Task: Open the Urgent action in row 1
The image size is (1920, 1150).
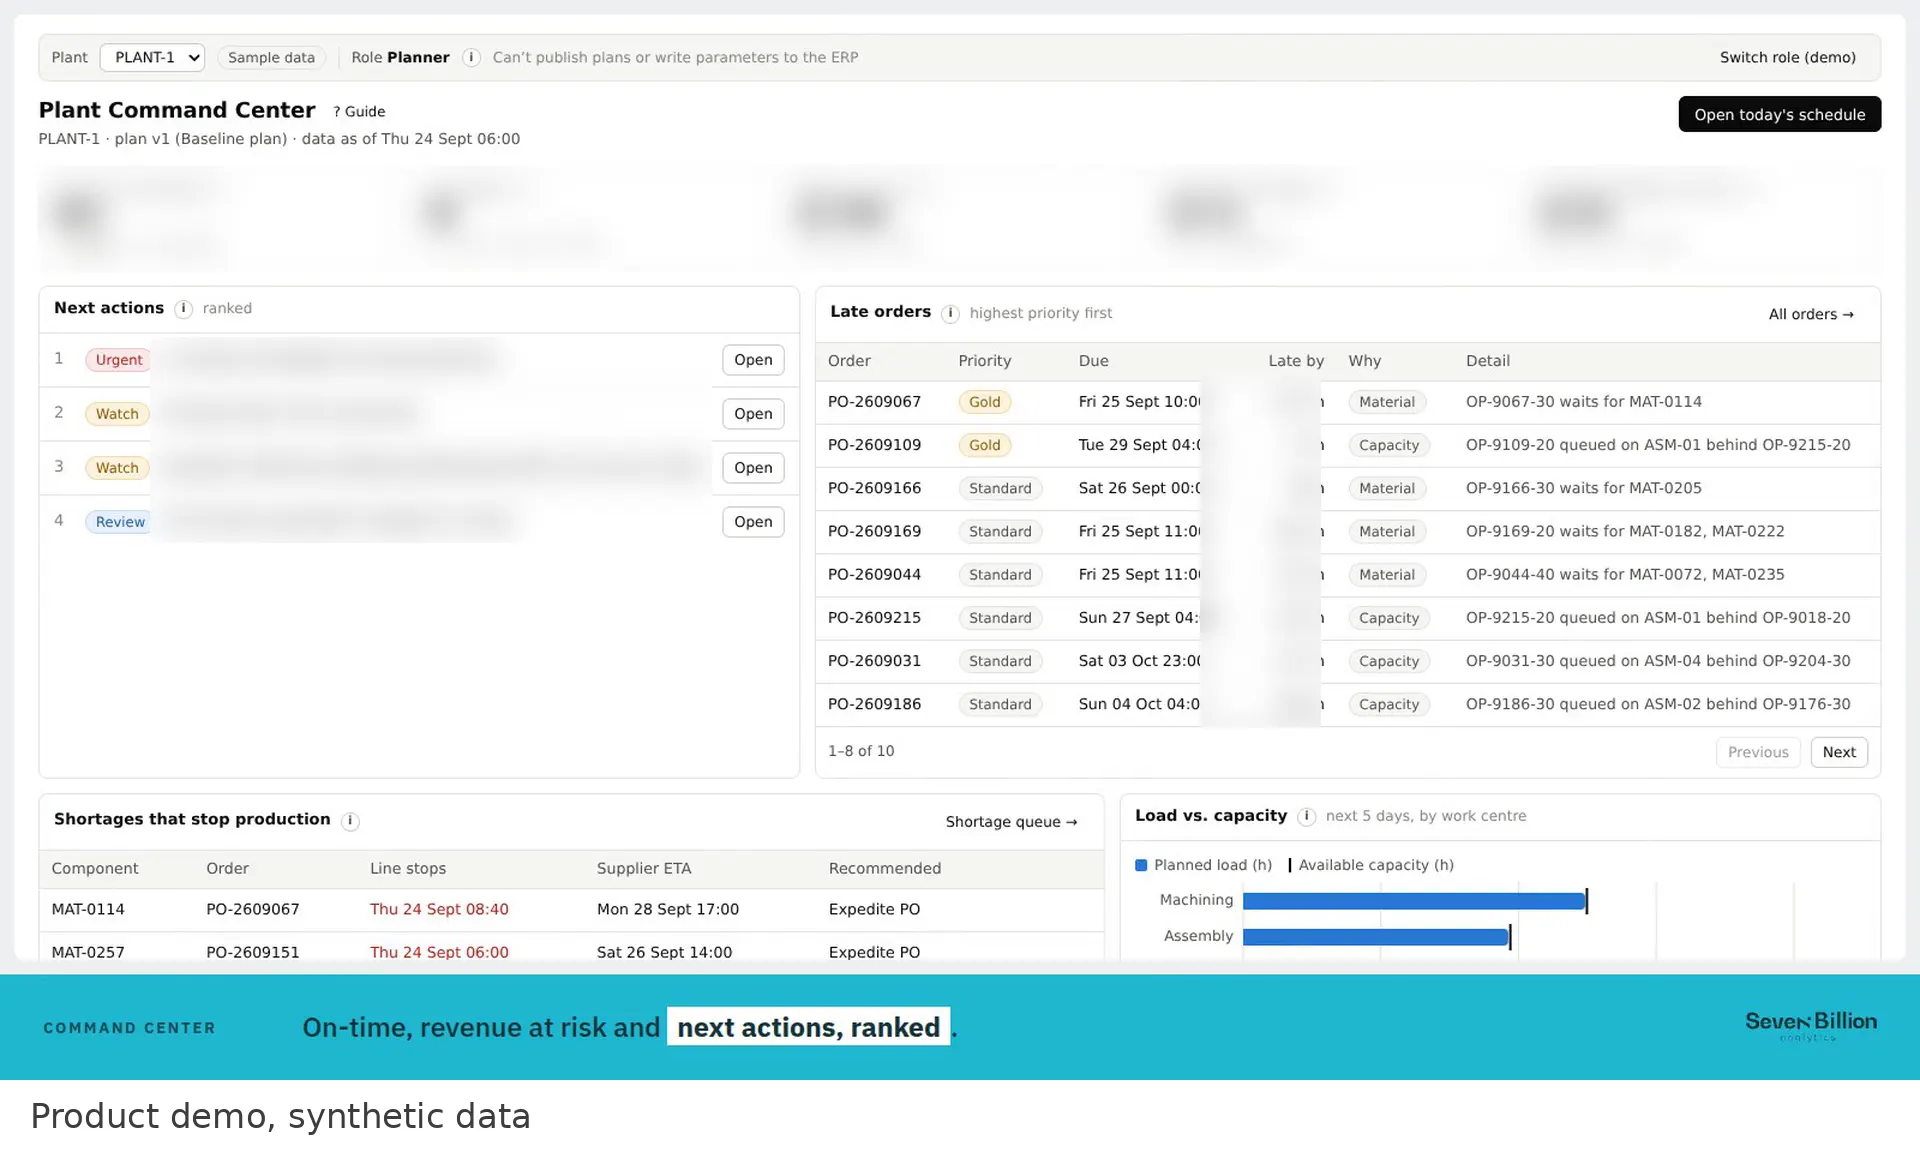Action: tap(753, 360)
